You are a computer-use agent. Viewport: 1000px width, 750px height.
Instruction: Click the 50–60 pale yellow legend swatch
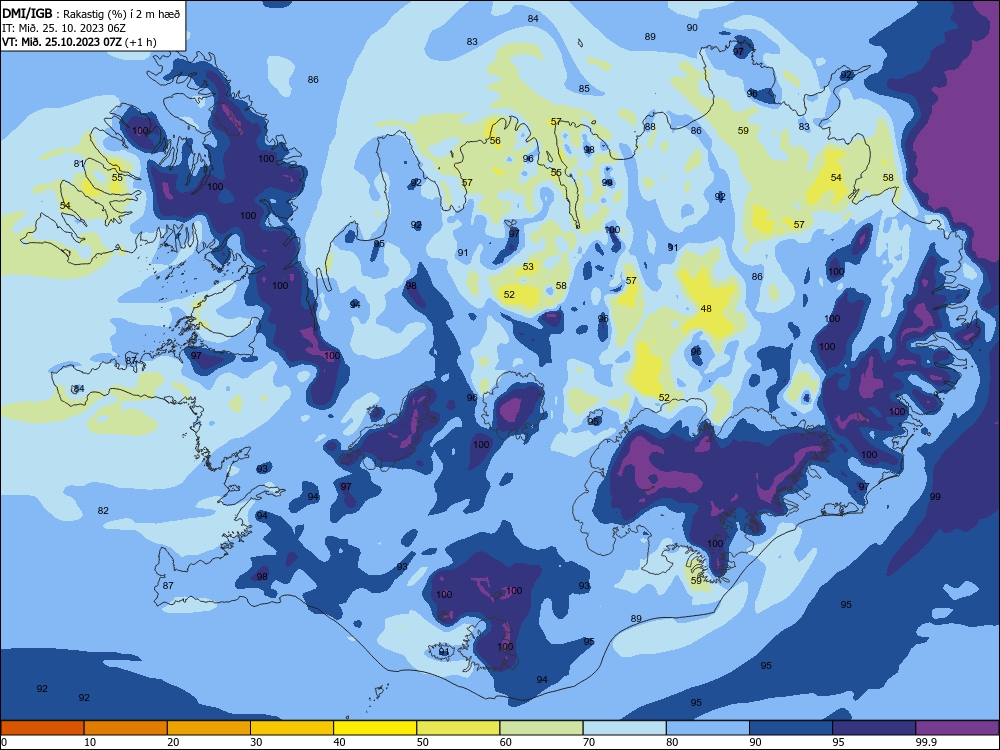(458, 728)
